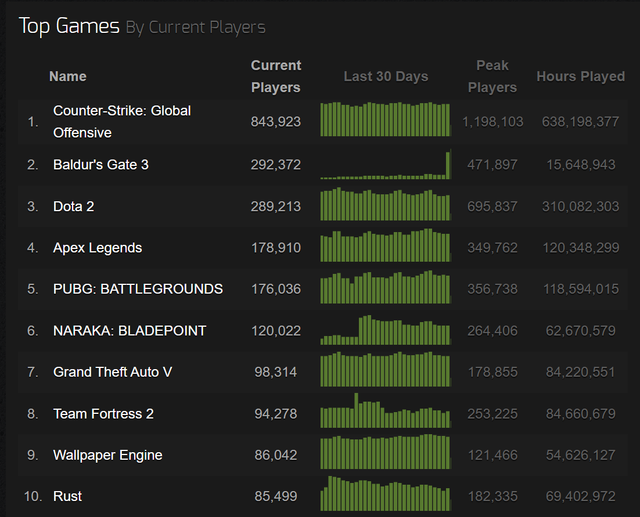Select current players value 94,278
The height and width of the screenshot is (517, 640).
pyautogui.click(x=276, y=414)
